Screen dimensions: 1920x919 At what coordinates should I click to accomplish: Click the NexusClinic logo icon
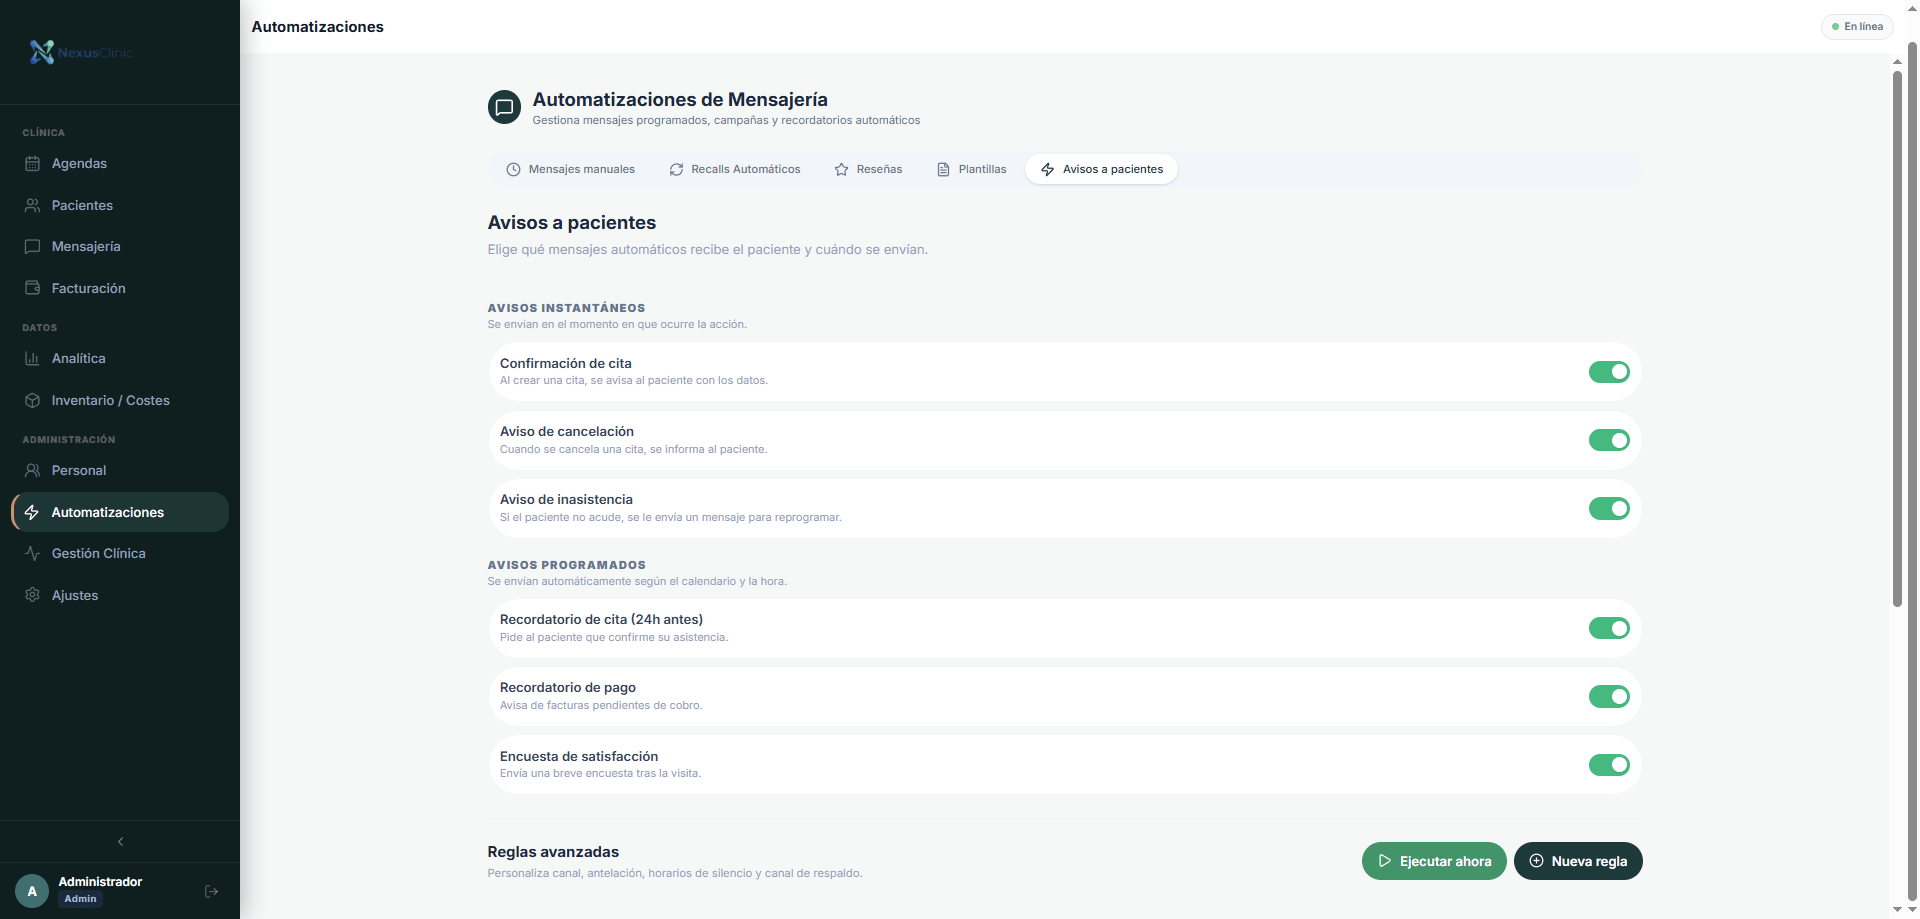click(x=42, y=52)
